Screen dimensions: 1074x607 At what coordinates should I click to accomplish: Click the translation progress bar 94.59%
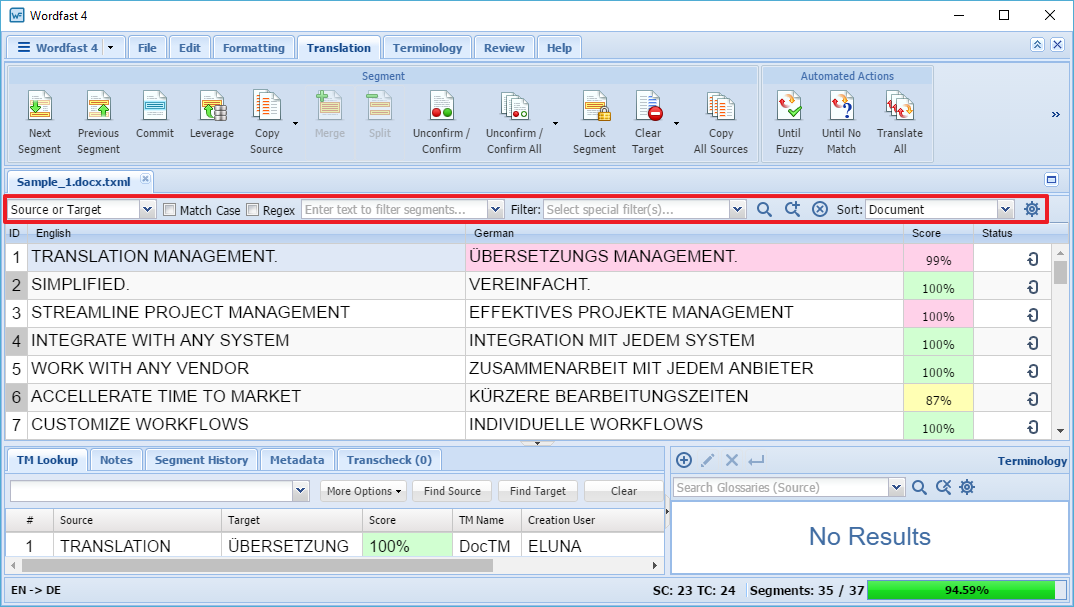pos(966,590)
